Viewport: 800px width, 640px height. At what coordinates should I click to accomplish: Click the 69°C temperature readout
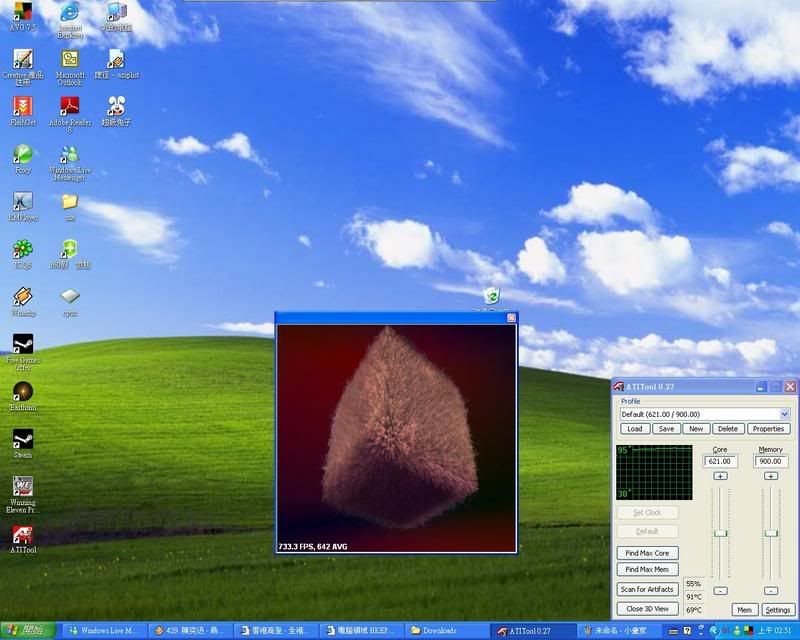[x=693, y=610]
